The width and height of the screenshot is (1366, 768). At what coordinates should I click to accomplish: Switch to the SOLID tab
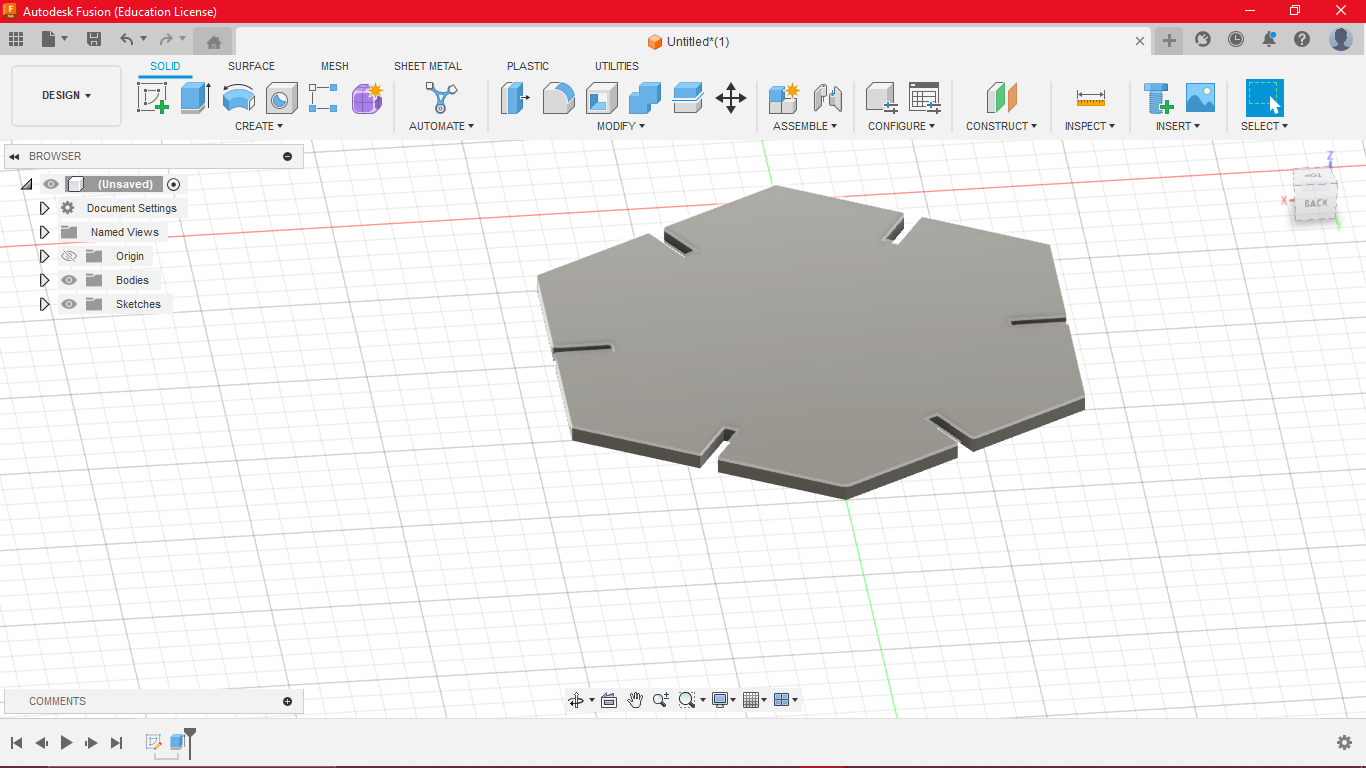click(x=165, y=66)
